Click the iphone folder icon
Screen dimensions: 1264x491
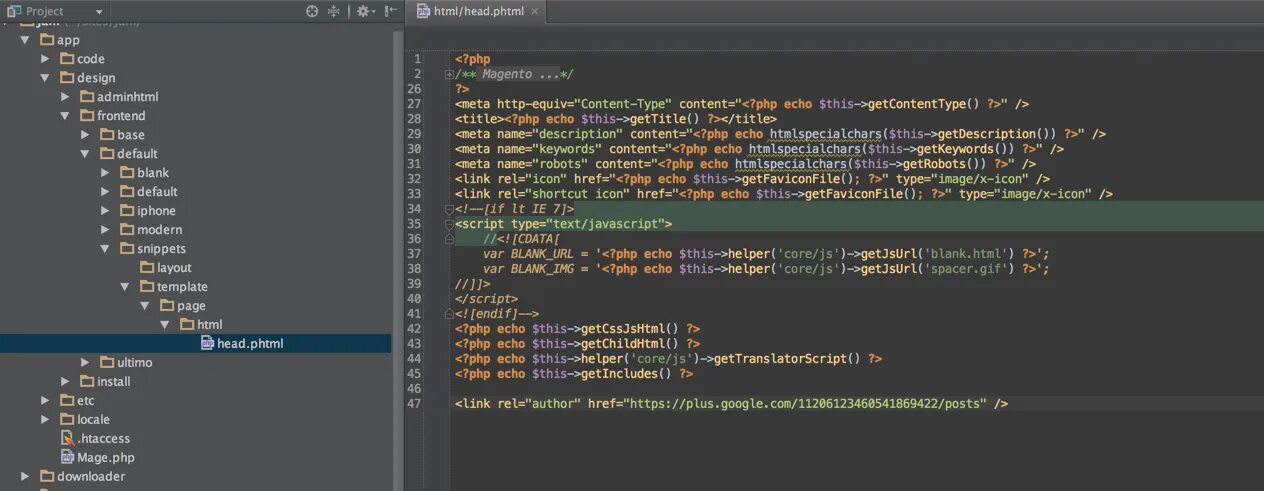tap(128, 210)
